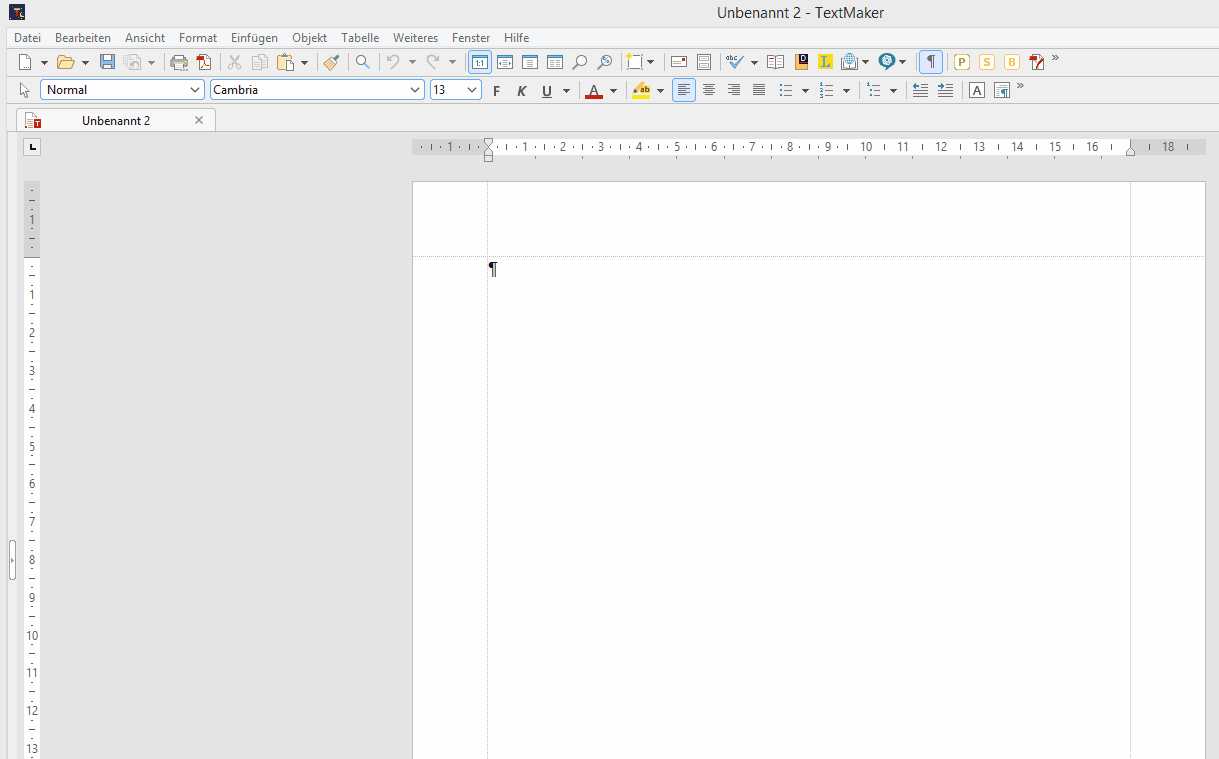Viewport: 1219px width, 759px height.
Task: Click the Save document icon
Action: pyautogui.click(x=107, y=62)
